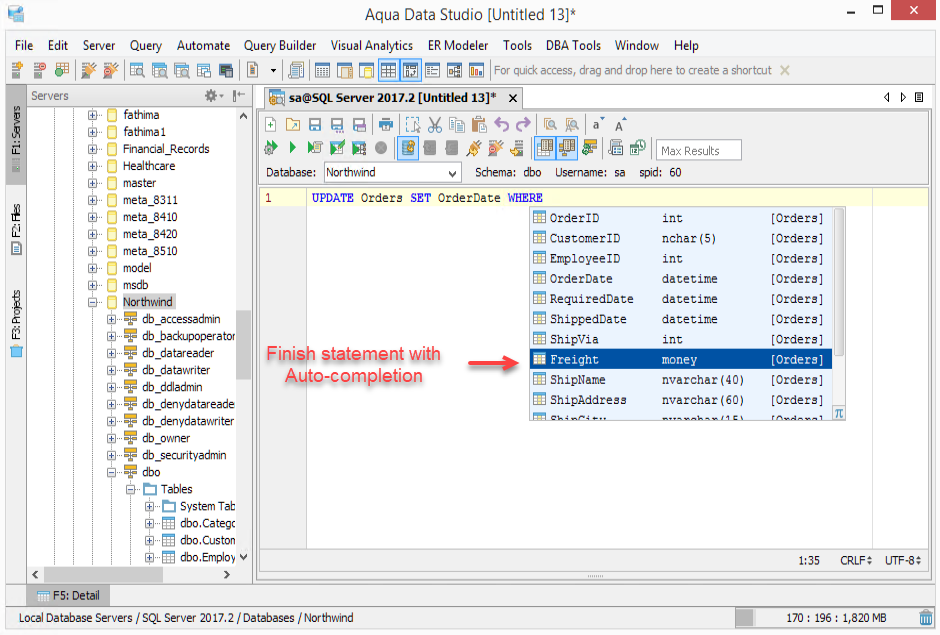Click the Execute green play icon
940x635 pixels.
pyautogui.click(x=292, y=148)
